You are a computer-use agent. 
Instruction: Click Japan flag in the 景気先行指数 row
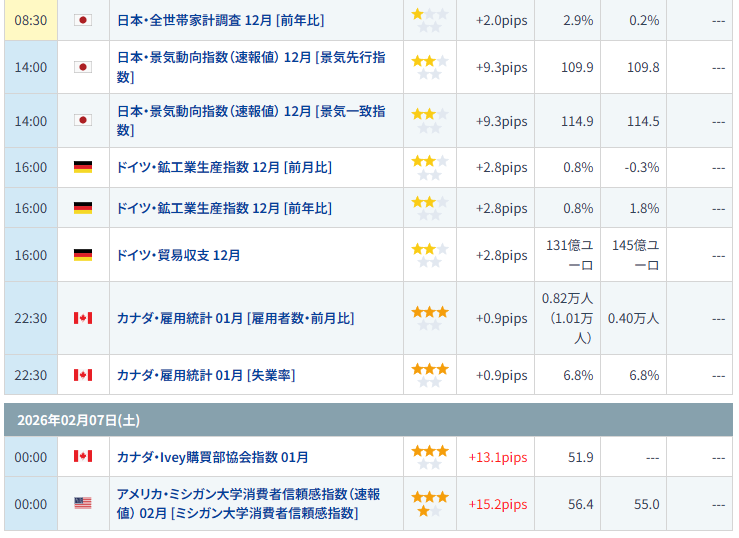point(83,67)
